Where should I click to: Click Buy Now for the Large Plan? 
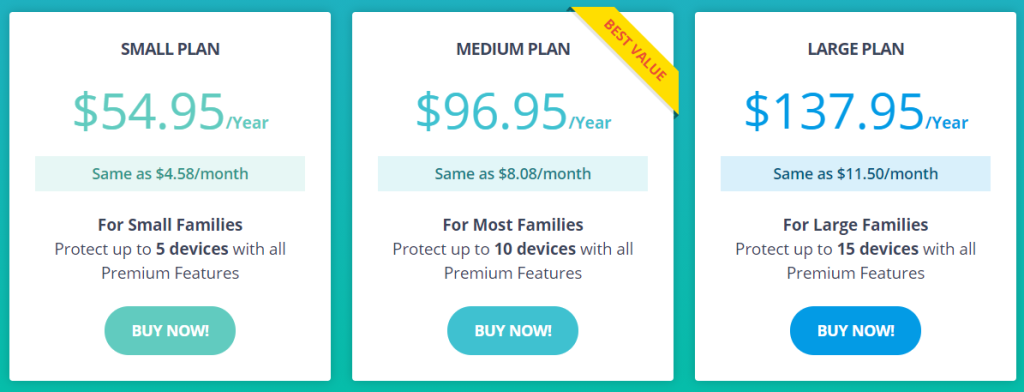pos(856,331)
